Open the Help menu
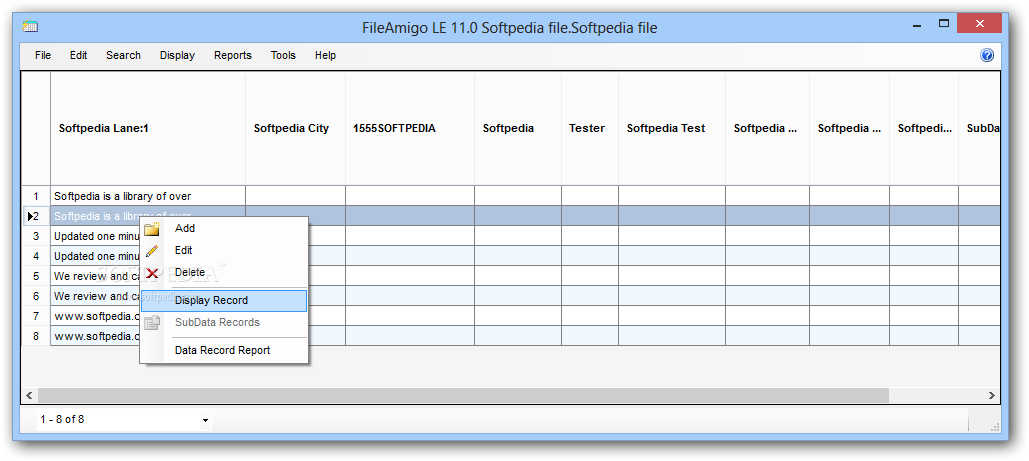Image resolution: width=1029 pixels, height=461 pixels. [325, 55]
